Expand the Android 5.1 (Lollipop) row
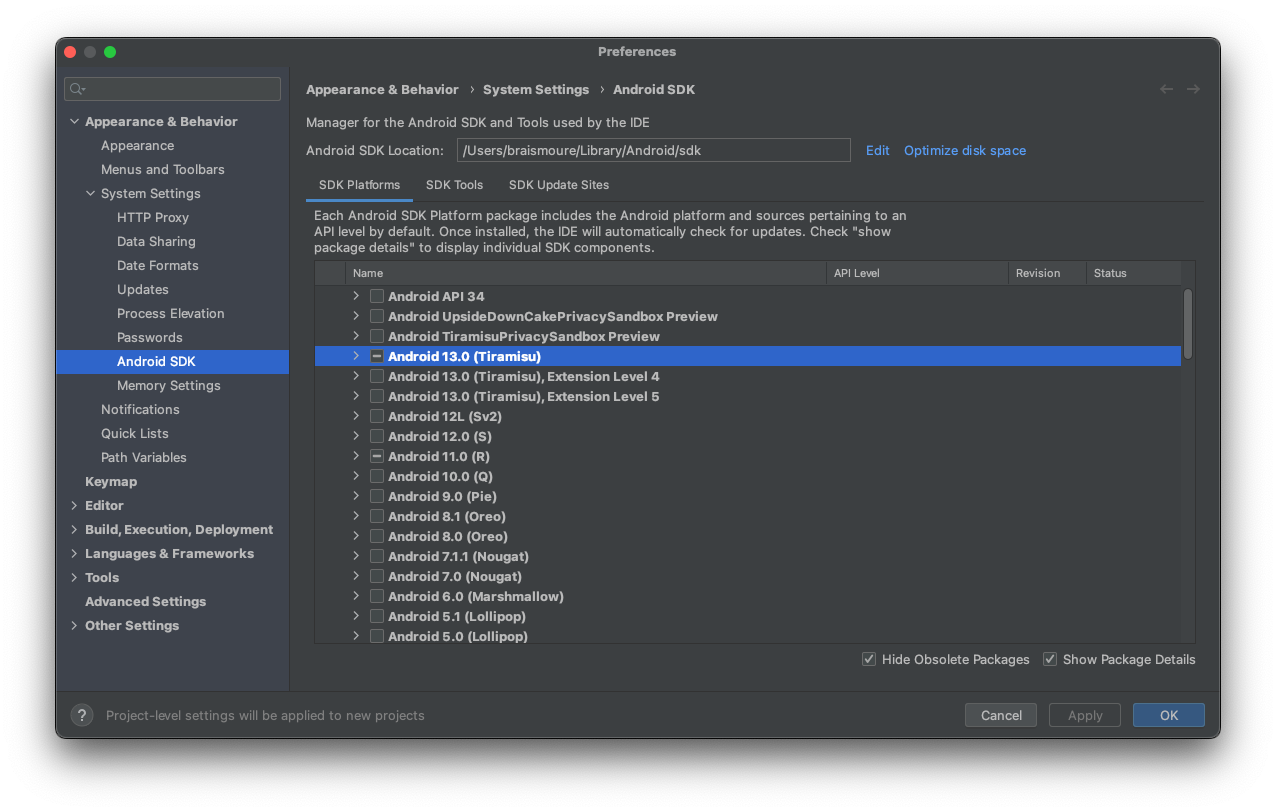The width and height of the screenshot is (1276, 812). click(356, 616)
